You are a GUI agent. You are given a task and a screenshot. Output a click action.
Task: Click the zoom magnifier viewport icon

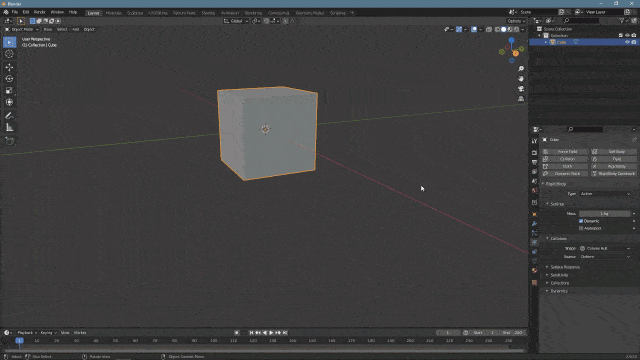tap(521, 69)
